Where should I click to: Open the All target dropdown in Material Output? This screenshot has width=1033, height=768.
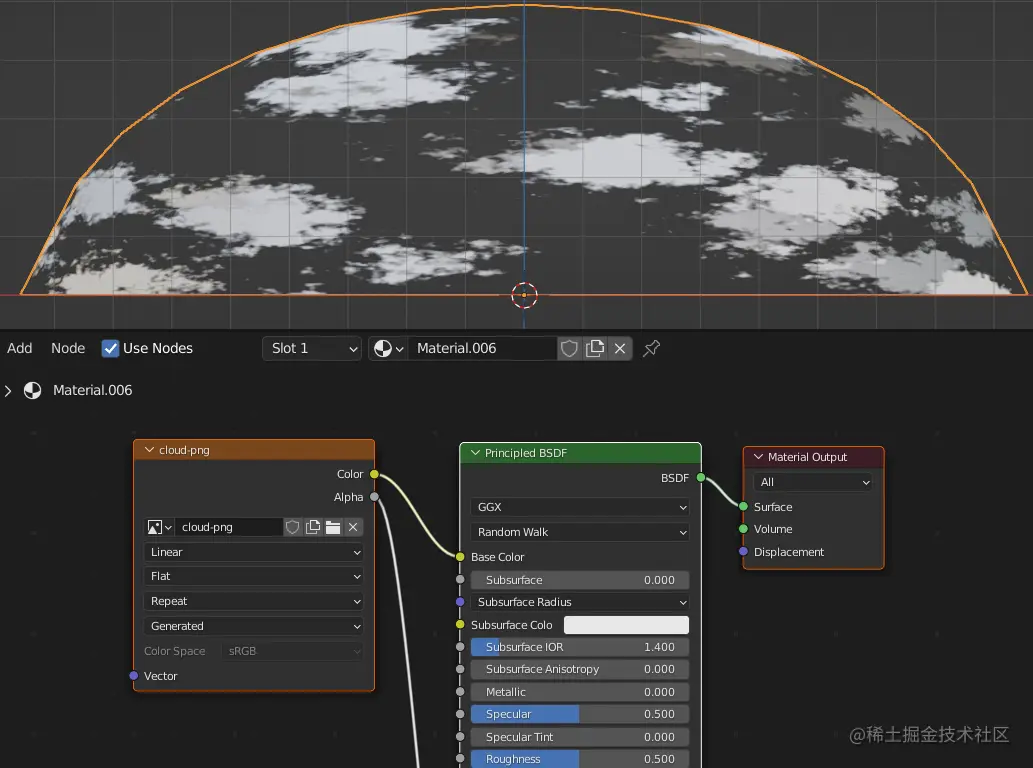click(x=813, y=482)
